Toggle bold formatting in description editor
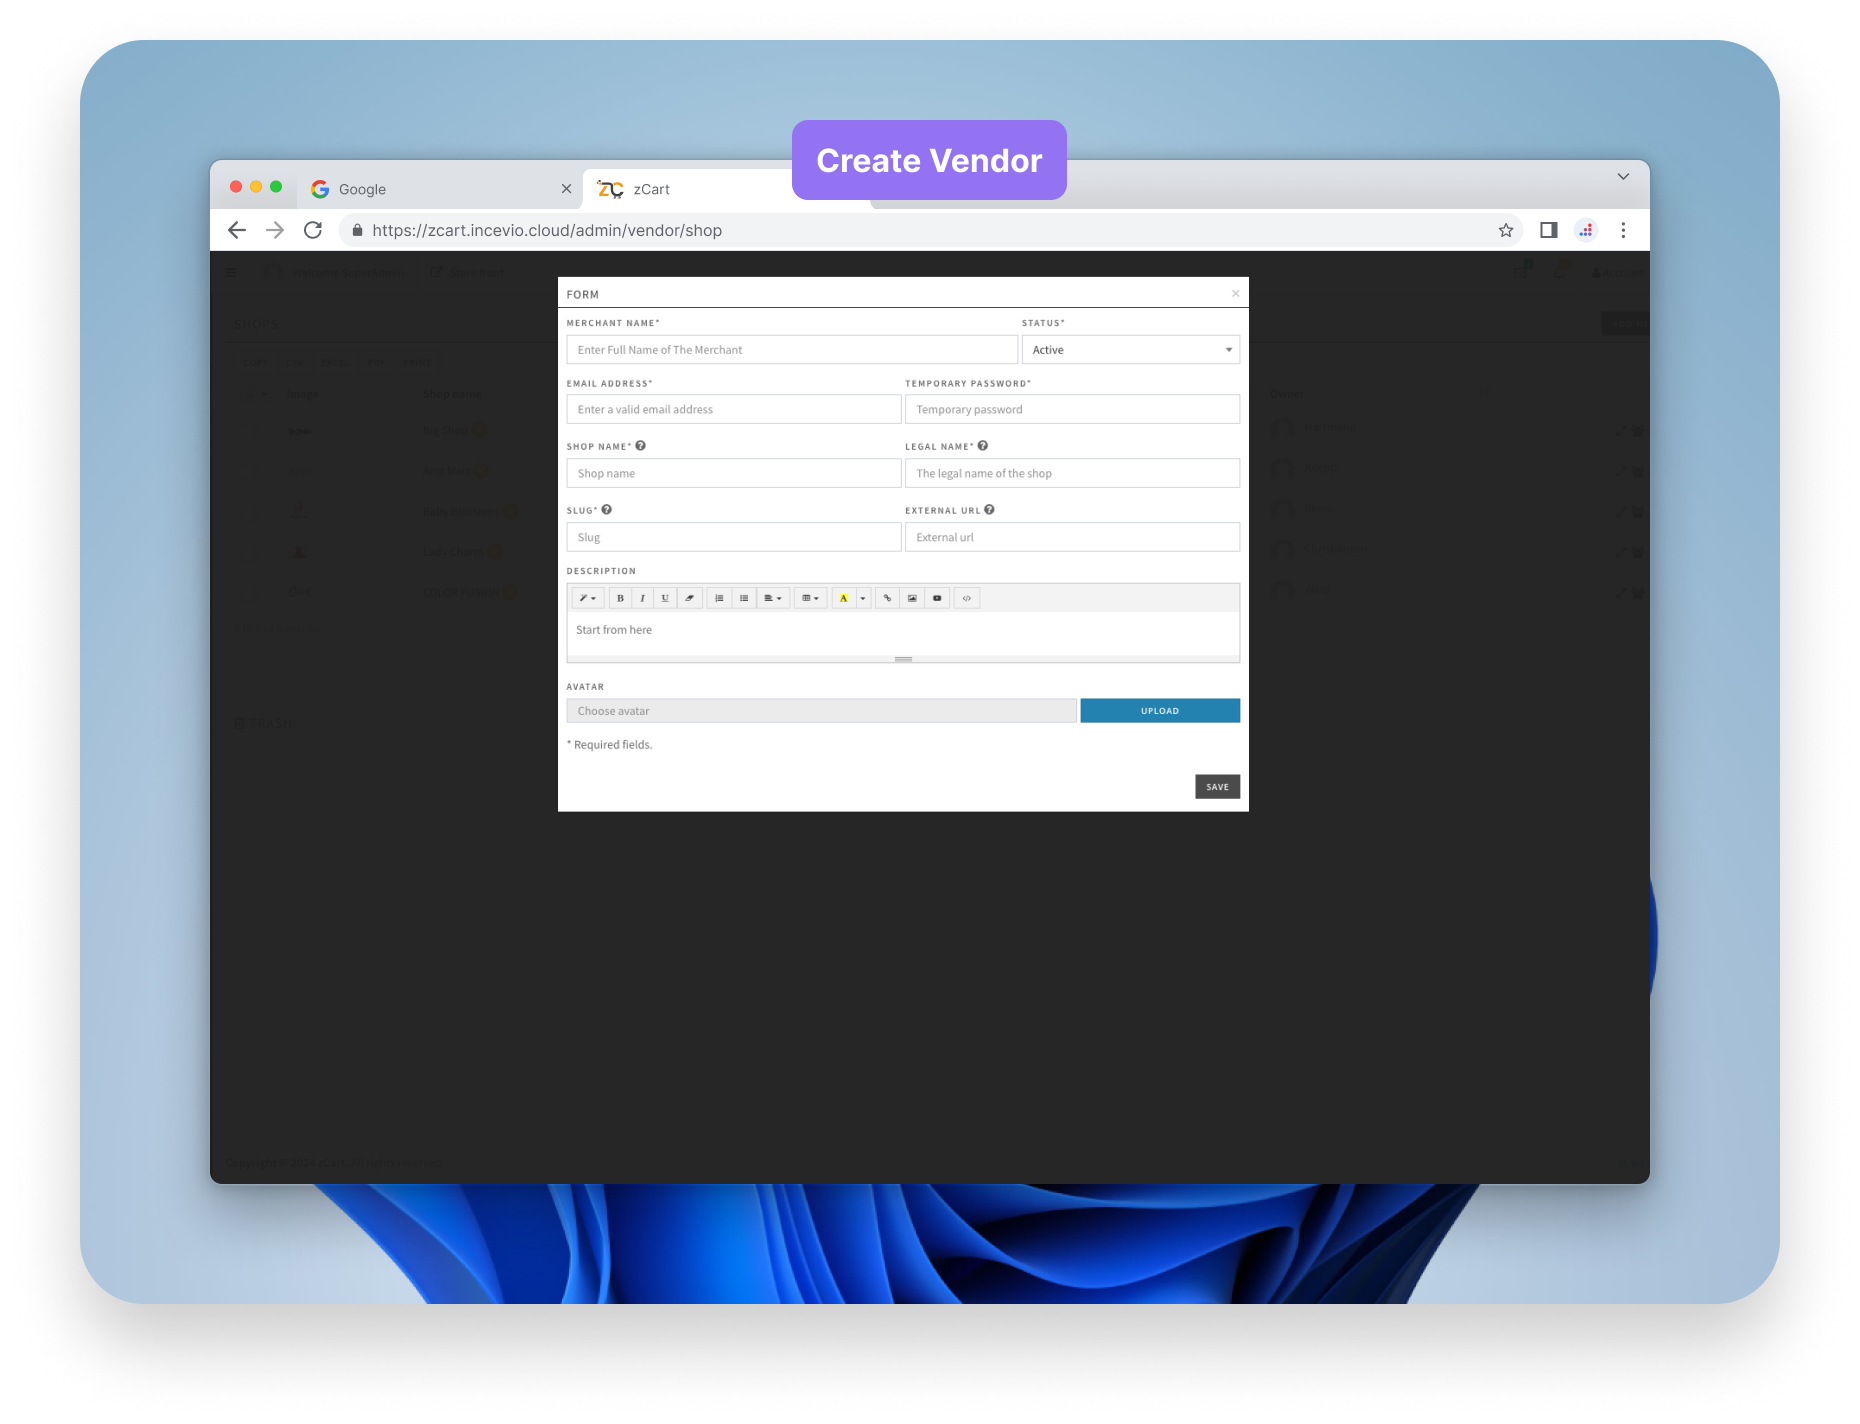 620,598
